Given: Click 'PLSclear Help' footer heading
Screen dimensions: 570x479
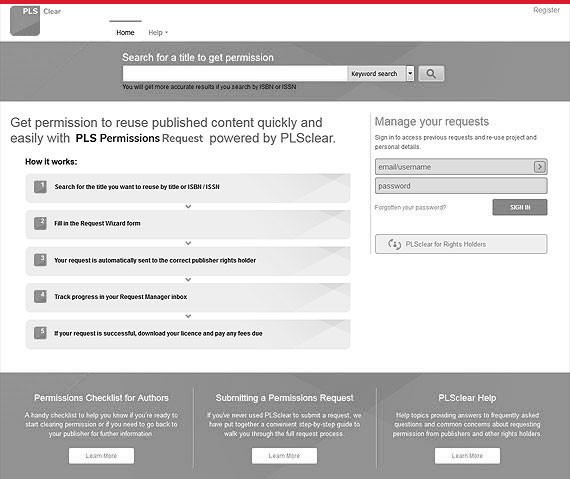Looking at the screenshot, I should point(467,398).
